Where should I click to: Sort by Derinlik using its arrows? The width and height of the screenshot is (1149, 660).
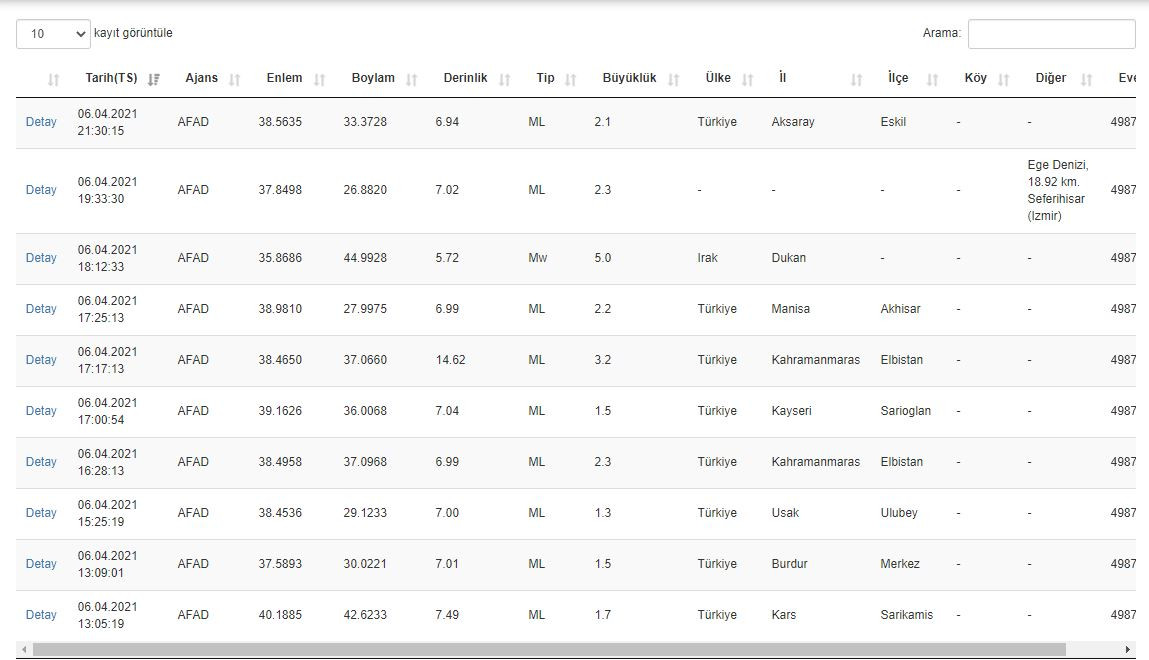[x=505, y=79]
